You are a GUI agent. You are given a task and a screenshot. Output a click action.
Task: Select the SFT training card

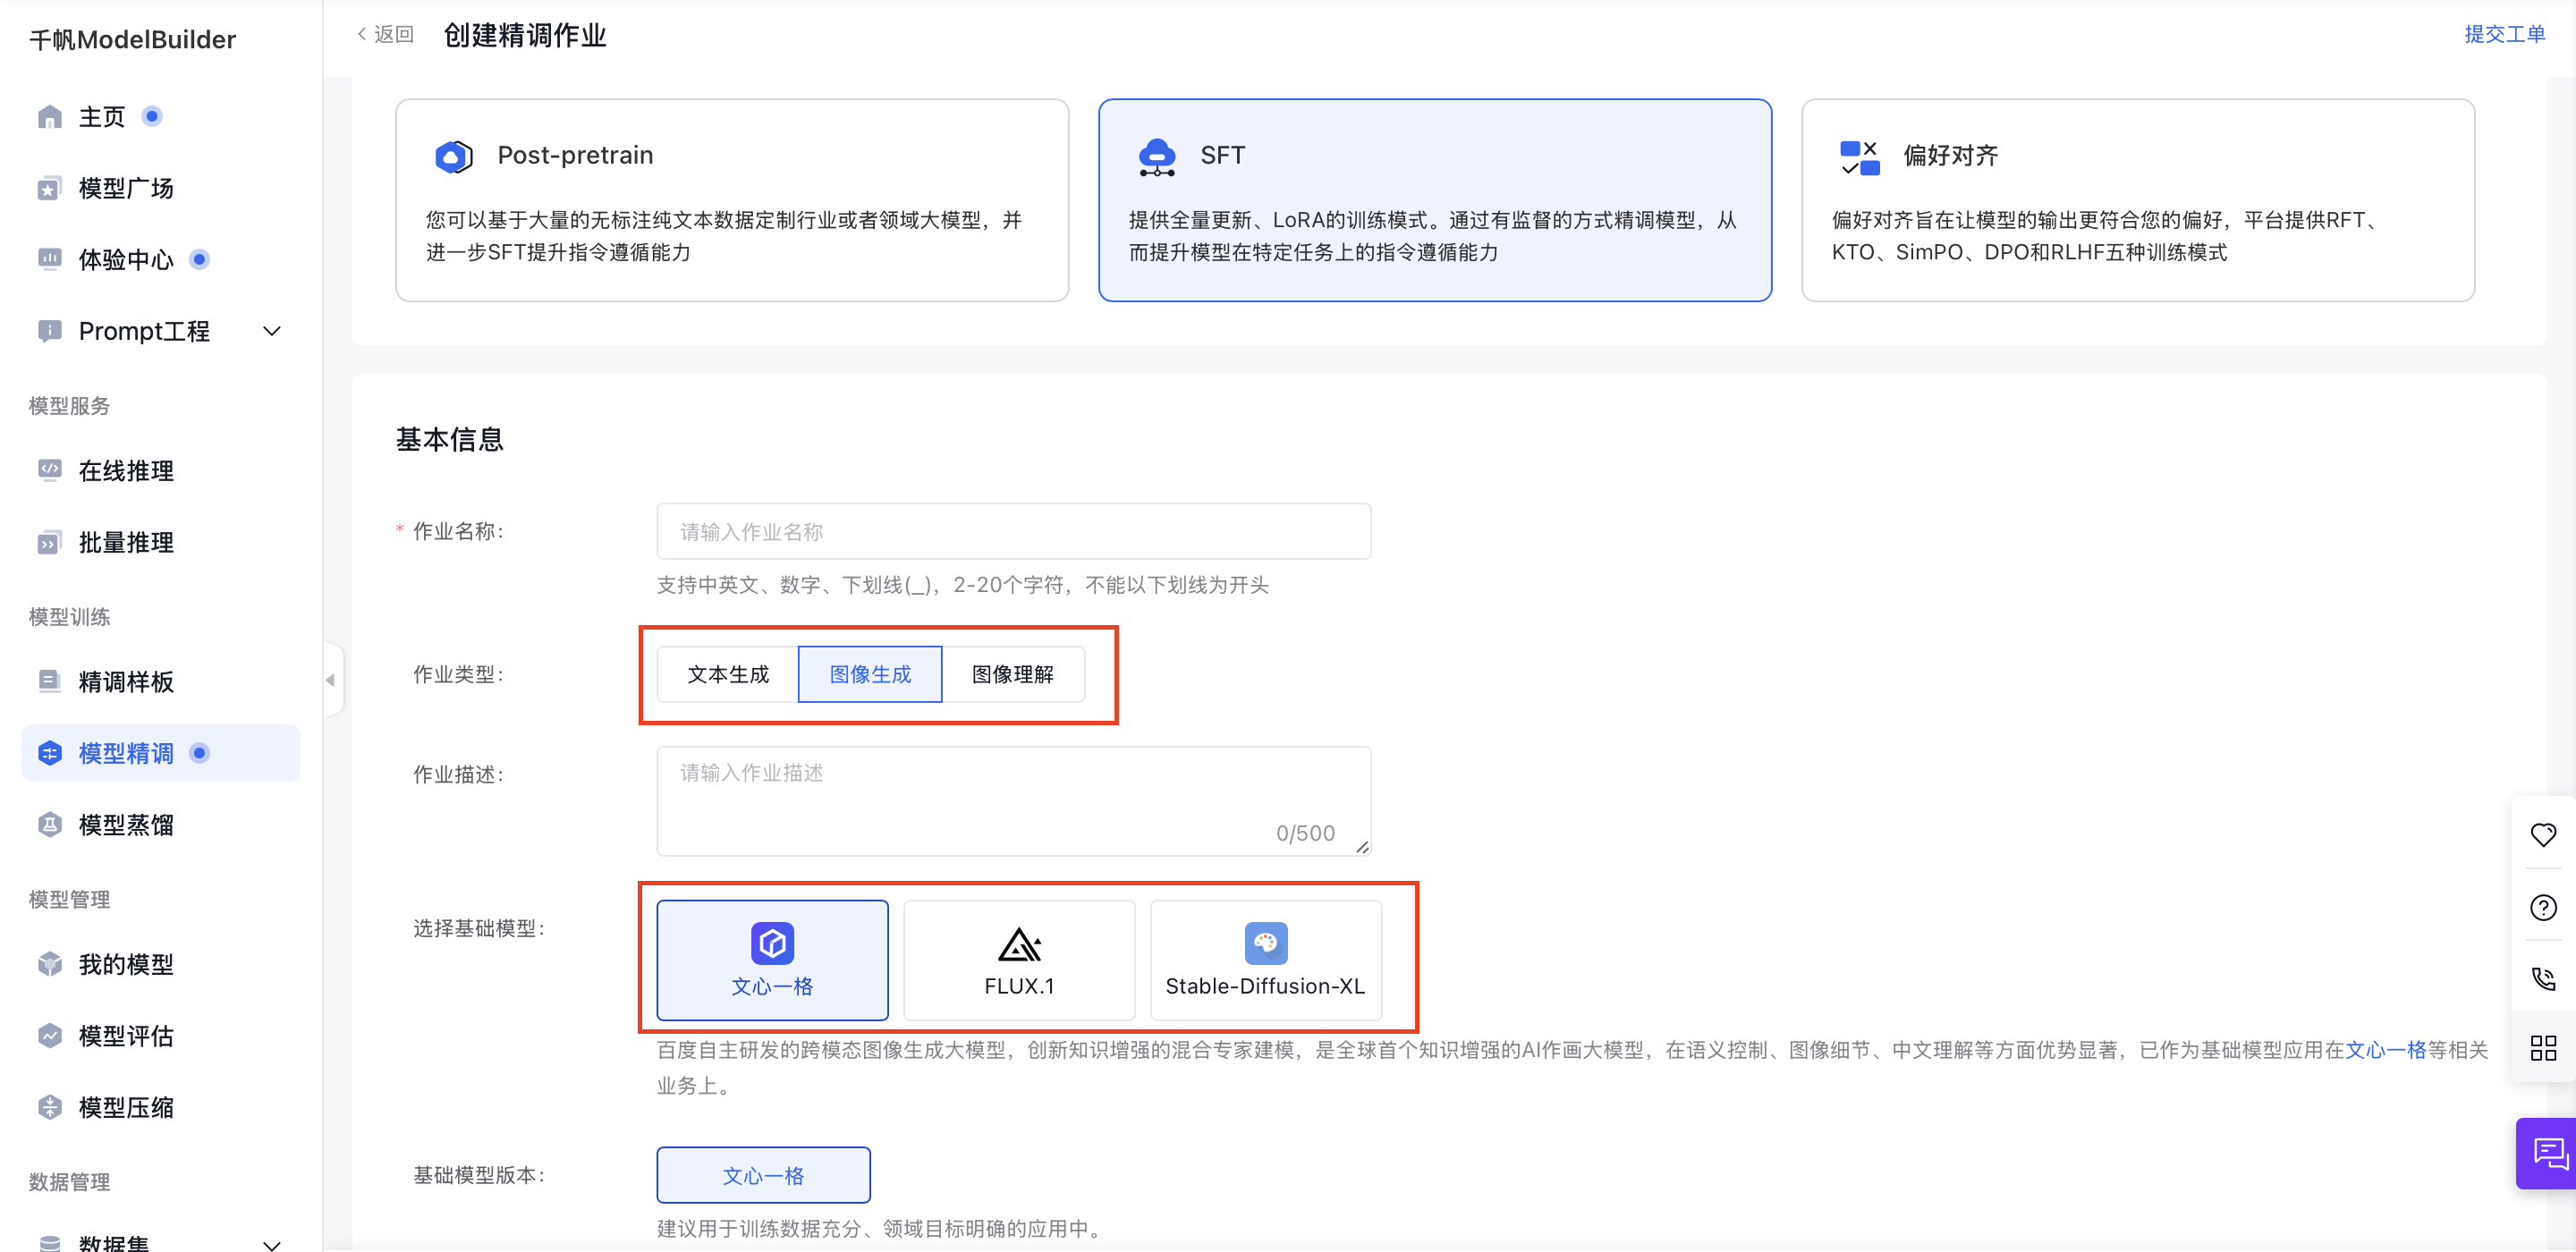[x=1435, y=200]
